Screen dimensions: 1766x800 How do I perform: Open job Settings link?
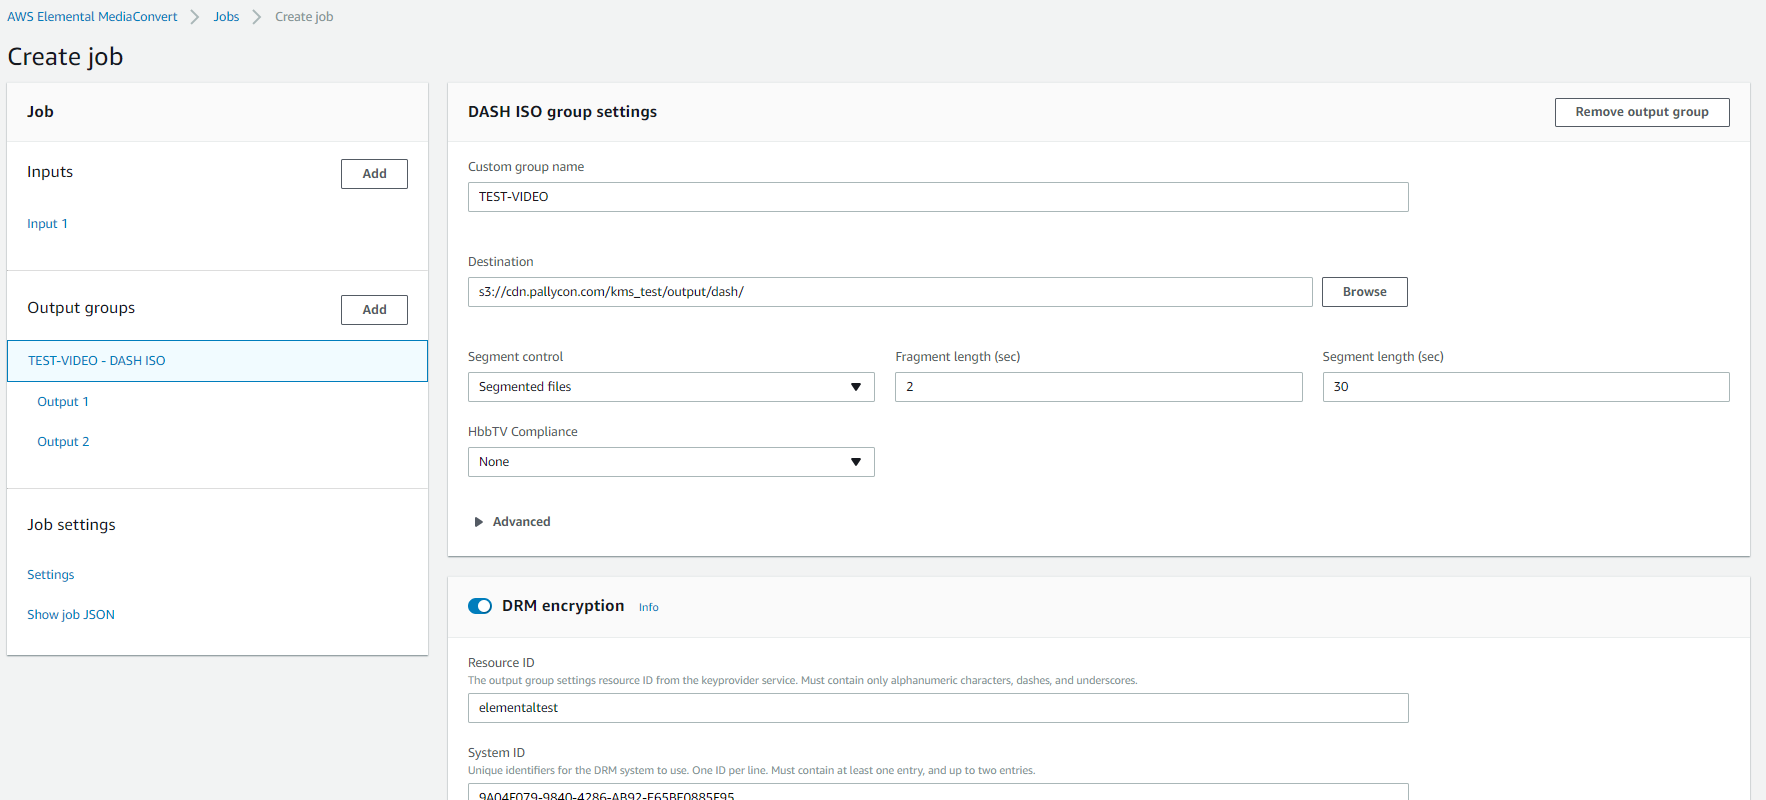[51, 575]
